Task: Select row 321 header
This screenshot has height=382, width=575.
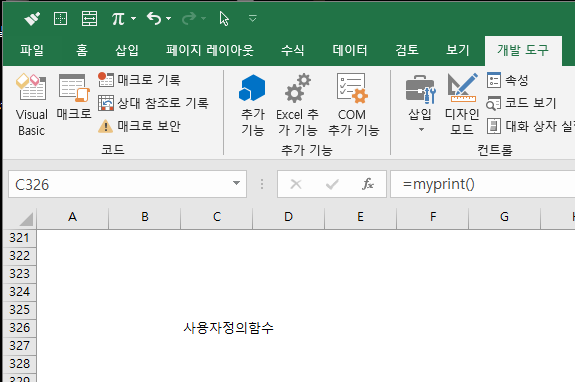Action: [19, 238]
